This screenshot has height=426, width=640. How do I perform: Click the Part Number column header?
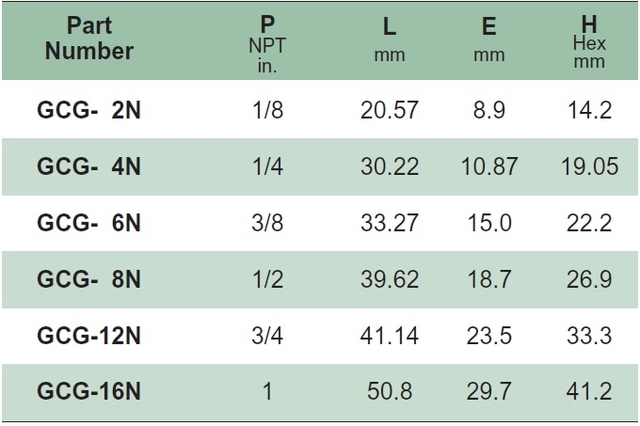pos(89,38)
